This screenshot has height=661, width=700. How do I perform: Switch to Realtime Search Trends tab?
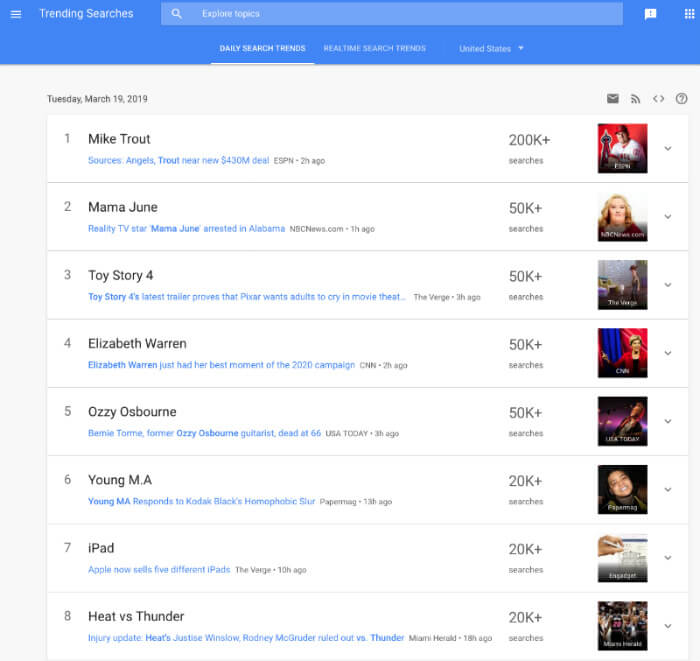point(375,49)
